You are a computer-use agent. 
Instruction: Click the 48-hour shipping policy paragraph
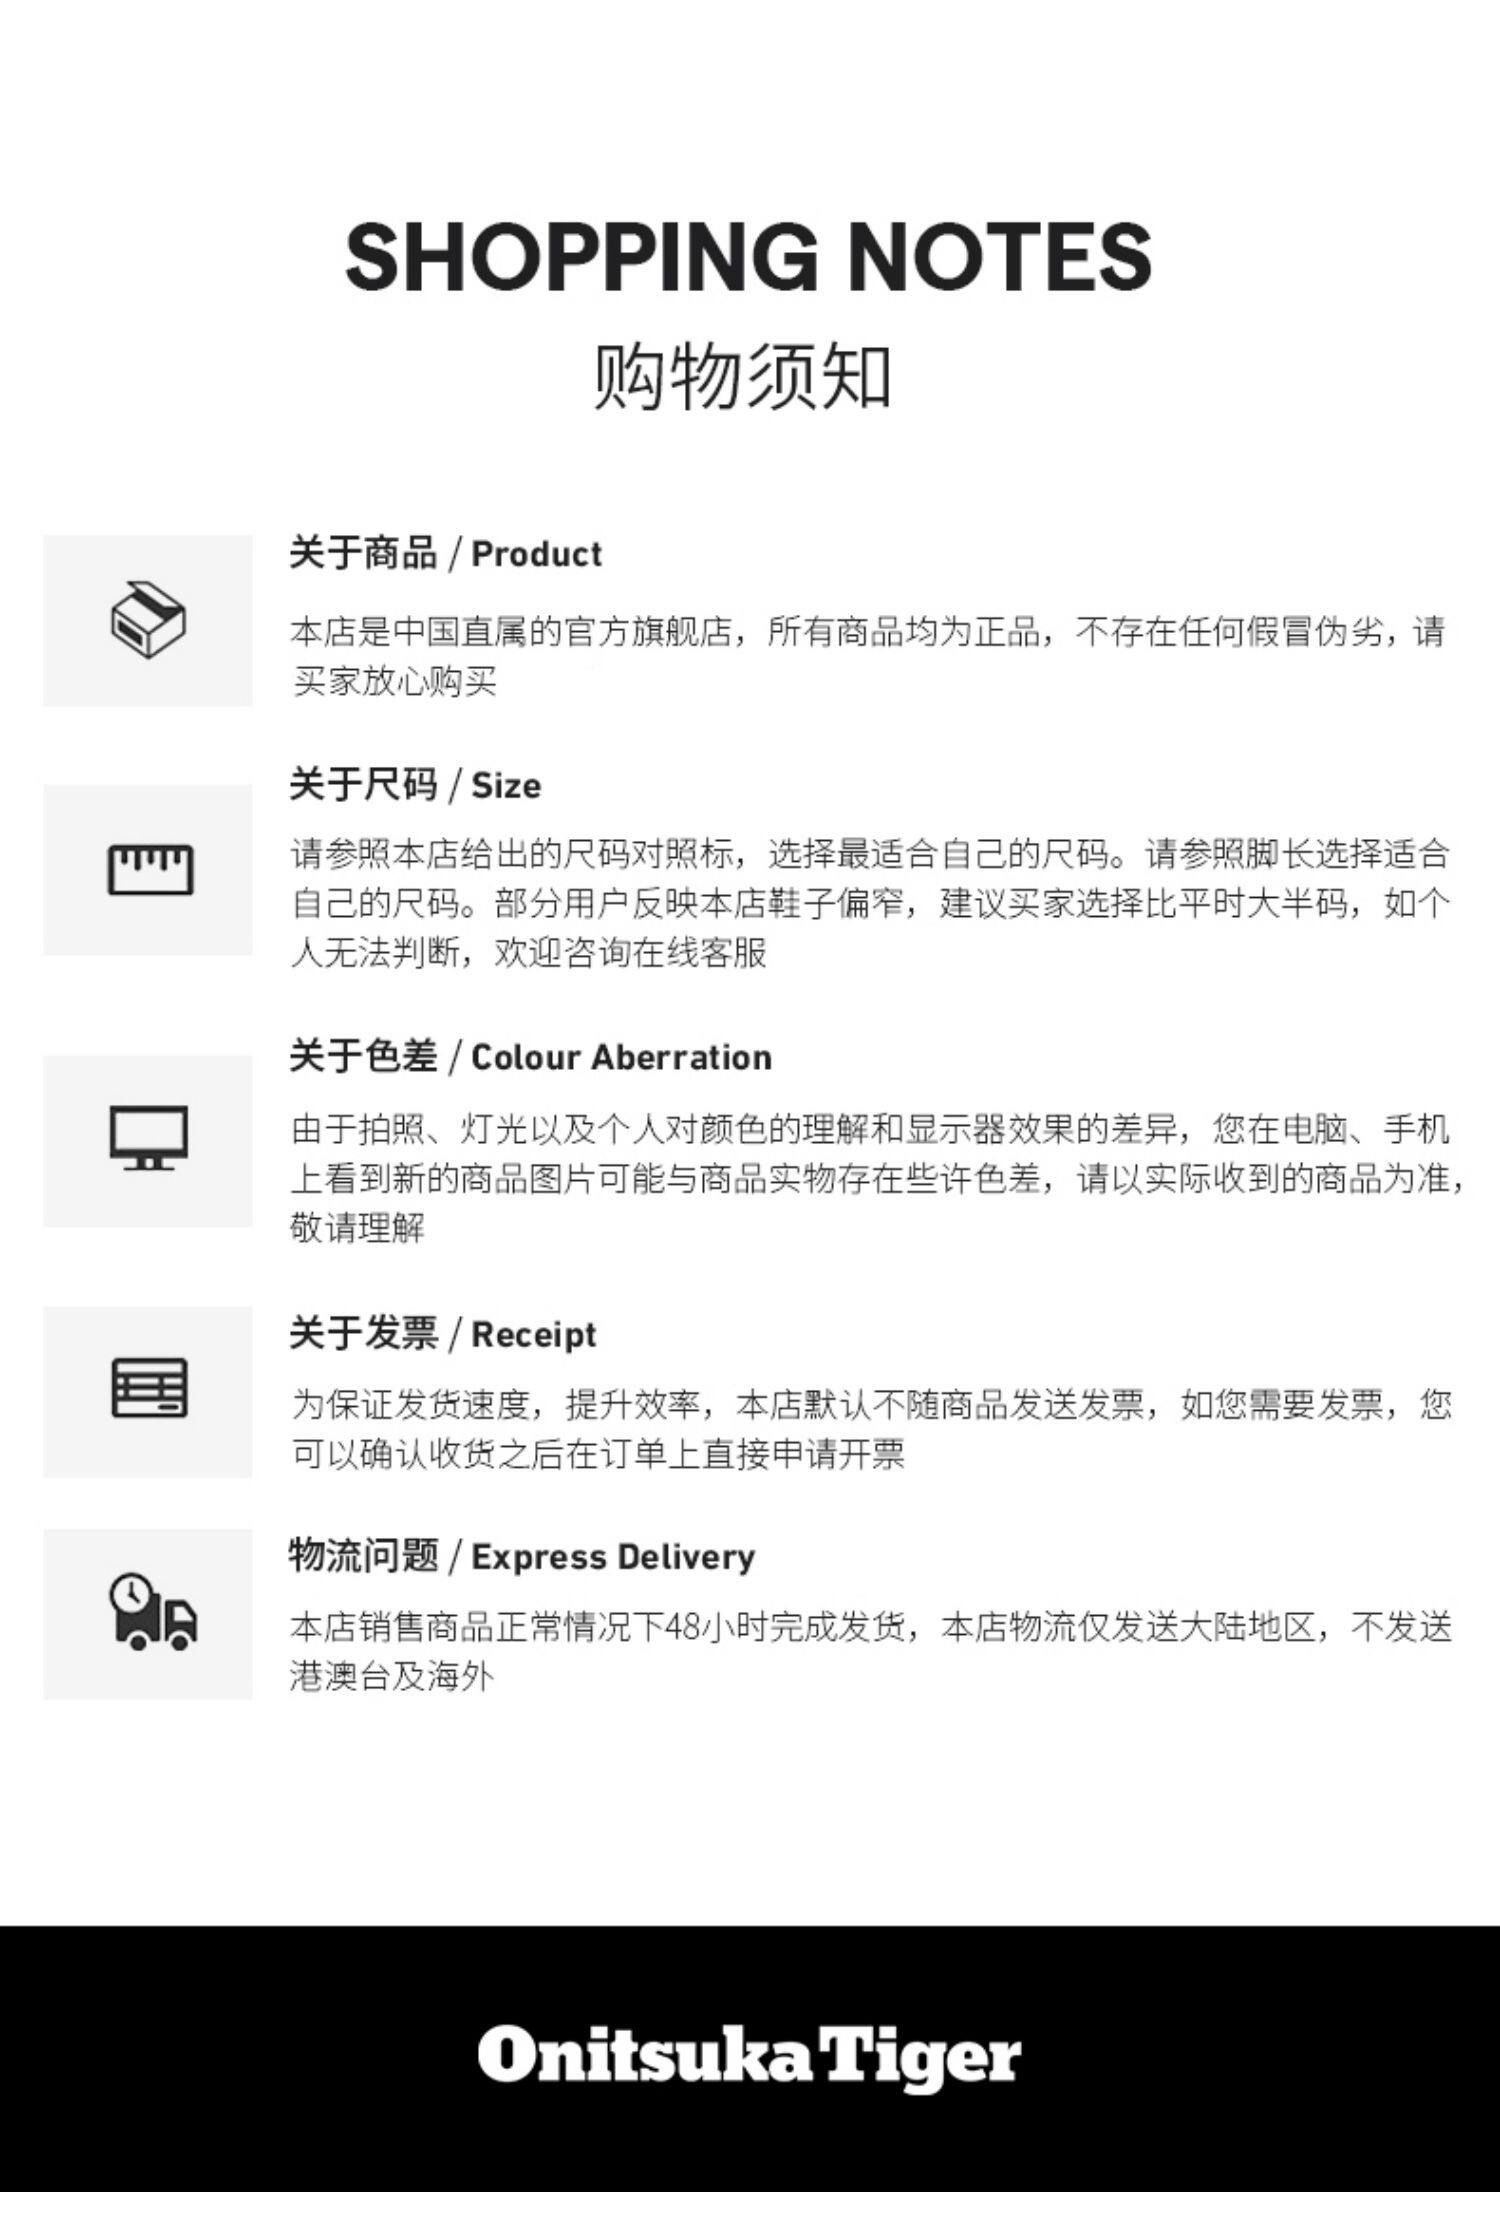(870, 1651)
